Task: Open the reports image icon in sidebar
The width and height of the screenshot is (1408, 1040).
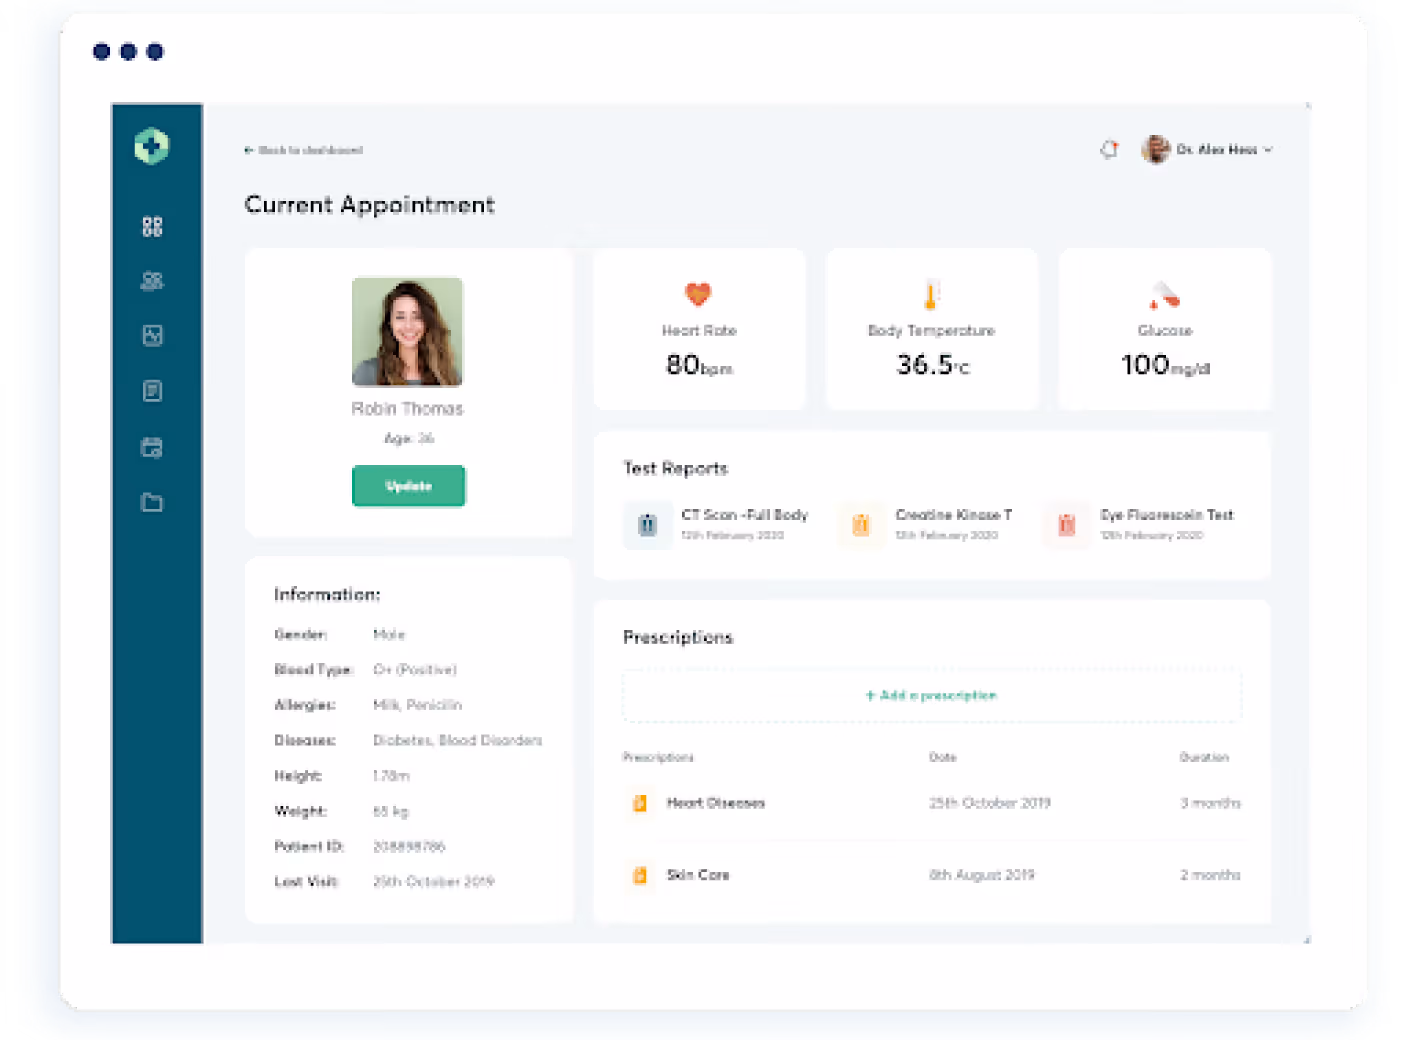Action: (x=152, y=335)
